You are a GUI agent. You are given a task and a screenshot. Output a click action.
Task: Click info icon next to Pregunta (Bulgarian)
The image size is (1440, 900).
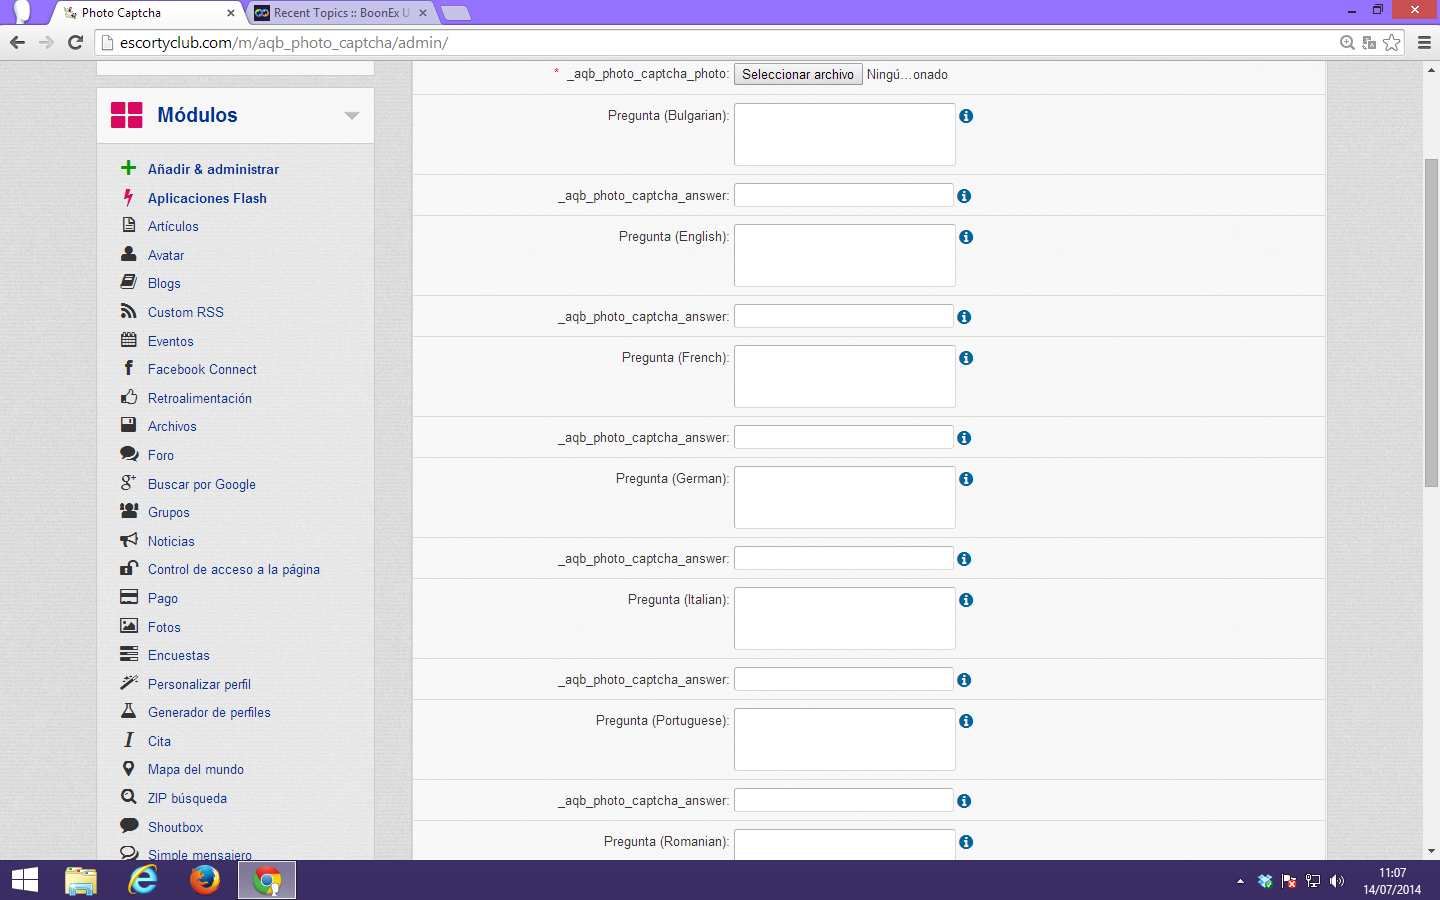pos(966,116)
